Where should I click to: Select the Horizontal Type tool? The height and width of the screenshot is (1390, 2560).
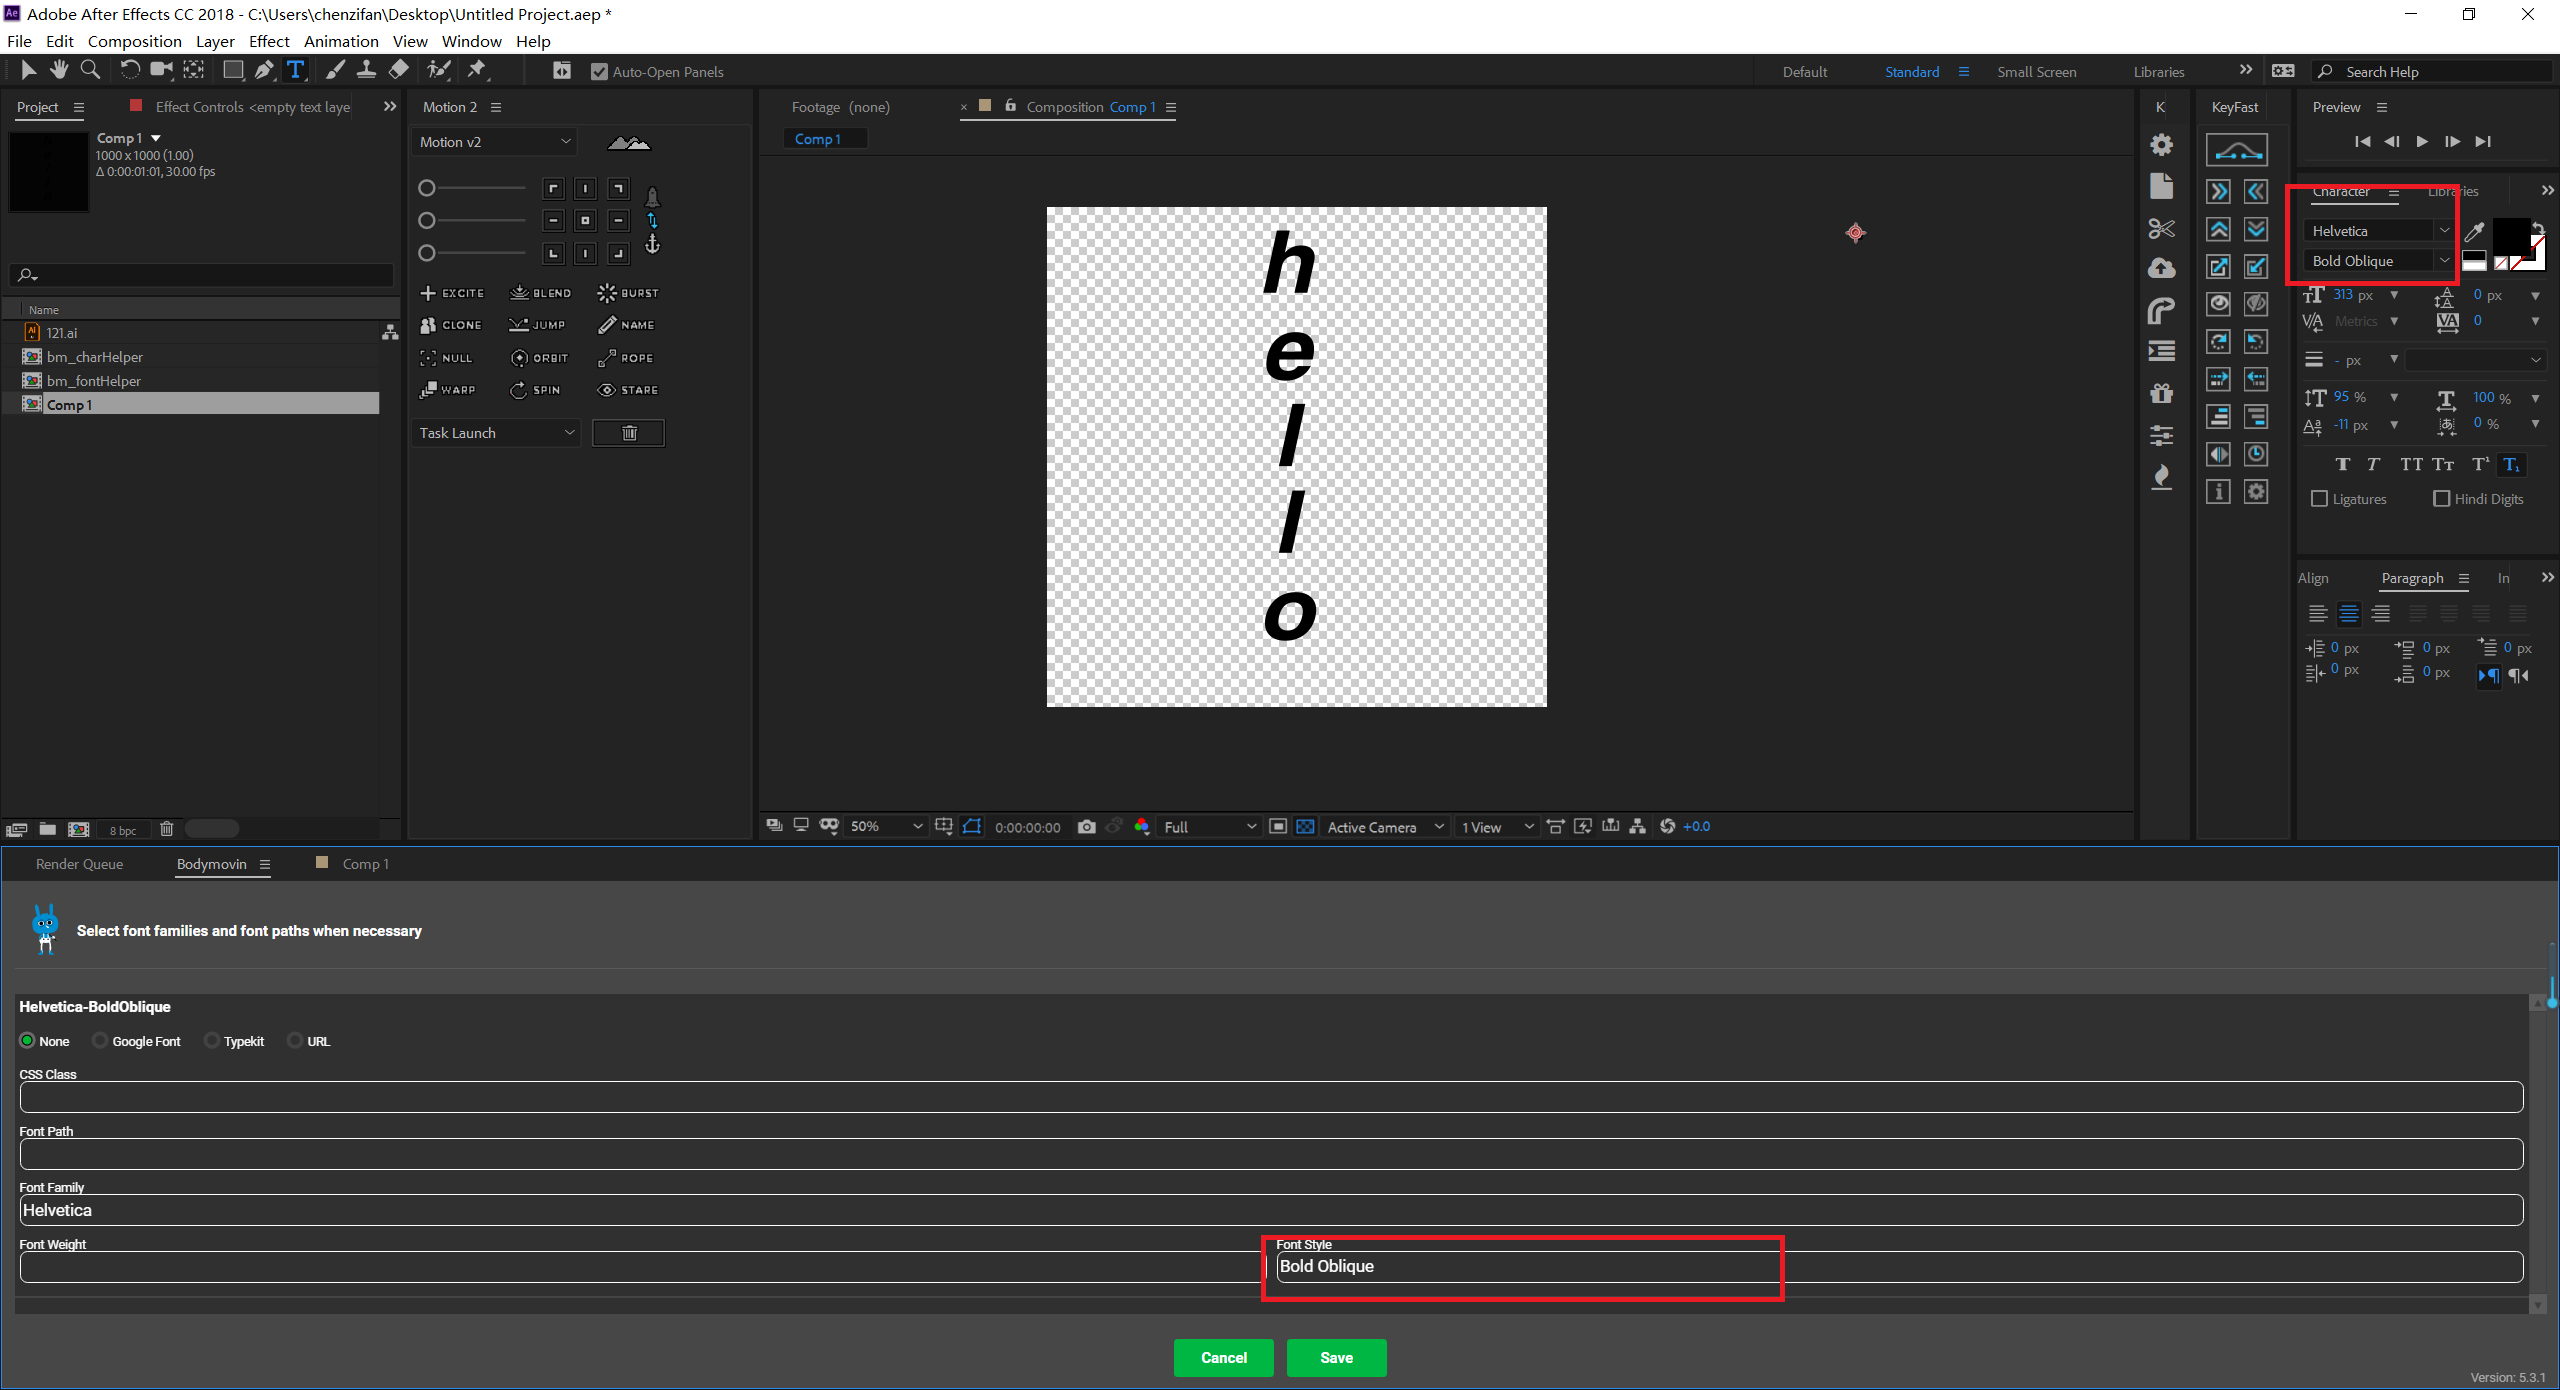[x=295, y=70]
